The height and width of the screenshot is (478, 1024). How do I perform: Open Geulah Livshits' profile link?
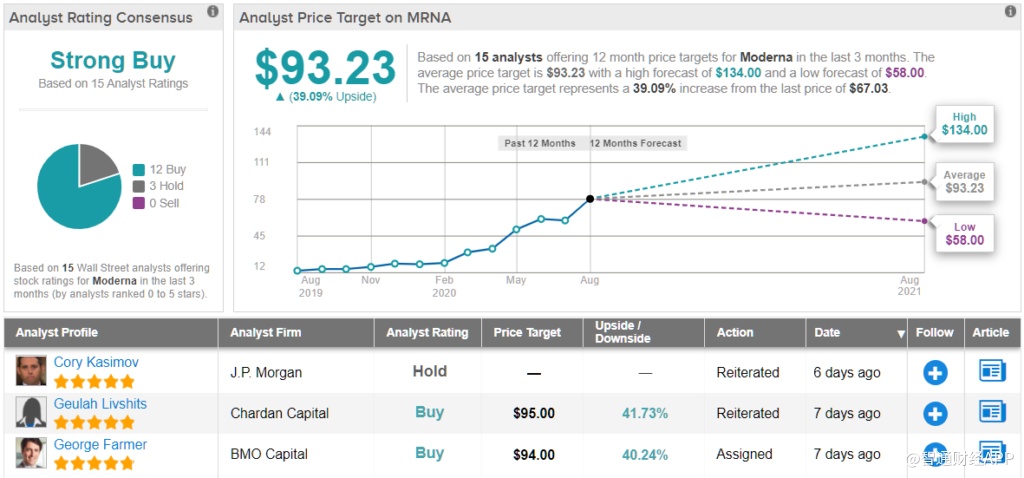100,403
